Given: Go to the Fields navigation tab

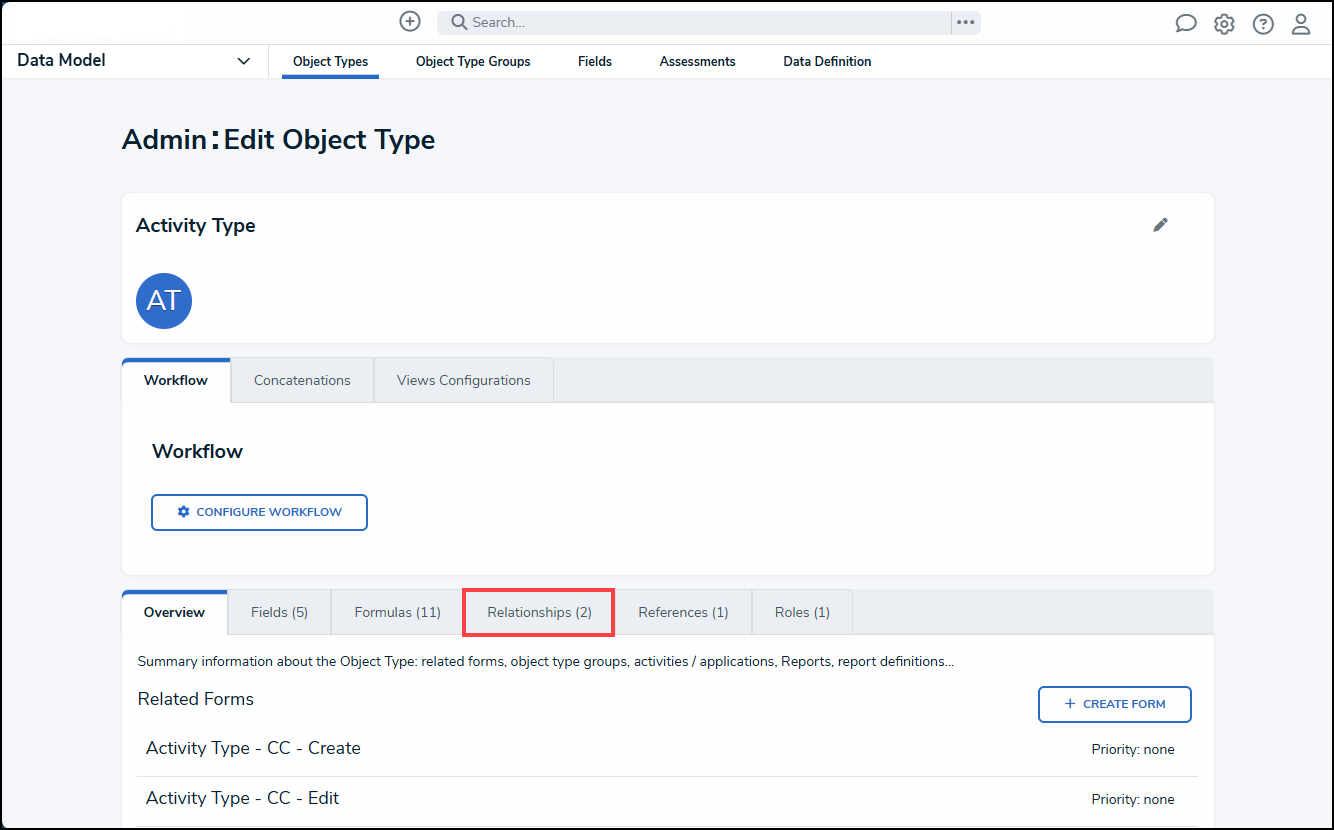Looking at the screenshot, I should pyautogui.click(x=595, y=61).
